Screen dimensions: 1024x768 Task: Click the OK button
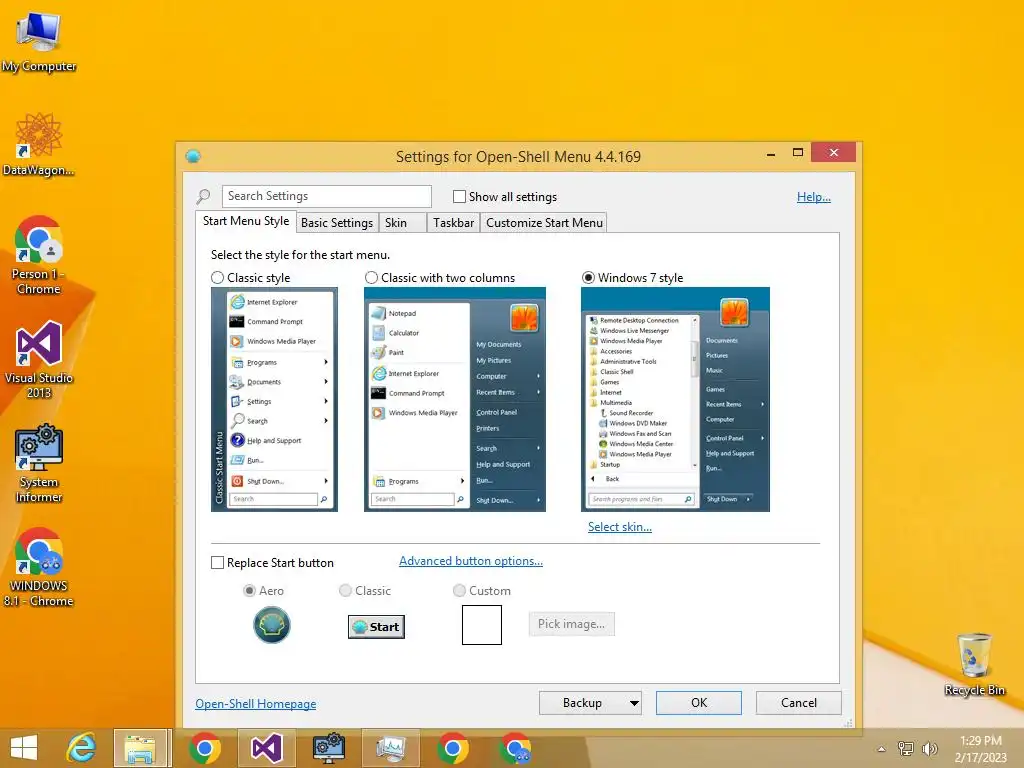tap(699, 703)
